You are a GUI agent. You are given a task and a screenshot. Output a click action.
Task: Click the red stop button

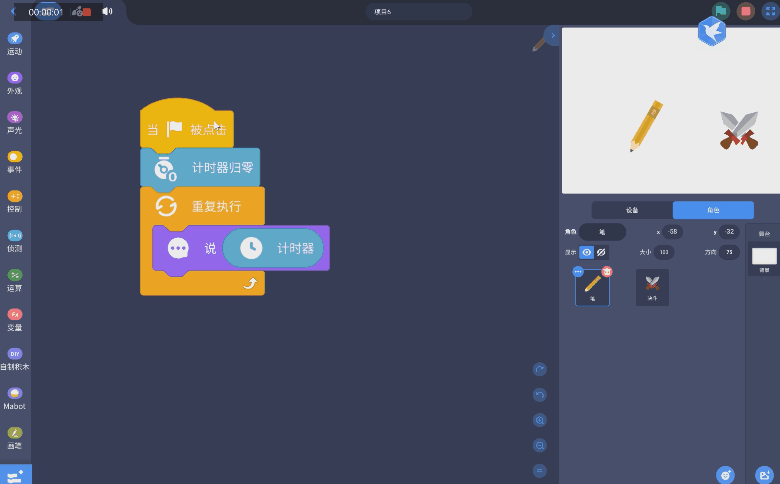(x=745, y=11)
